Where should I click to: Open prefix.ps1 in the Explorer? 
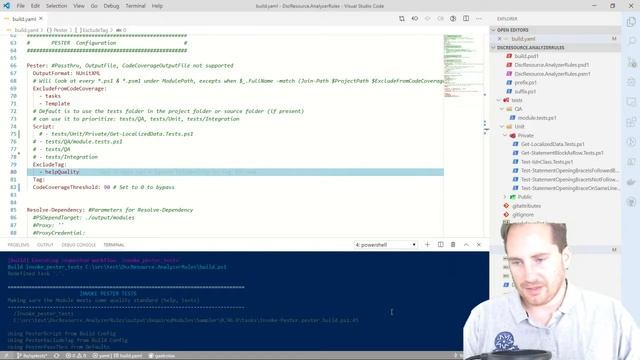click(x=525, y=82)
